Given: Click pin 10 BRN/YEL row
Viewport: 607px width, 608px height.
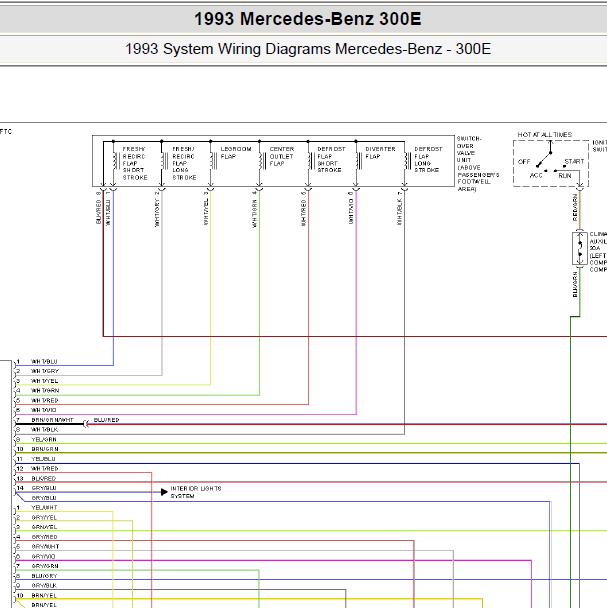Looking at the screenshot, I should pos(36,595).
